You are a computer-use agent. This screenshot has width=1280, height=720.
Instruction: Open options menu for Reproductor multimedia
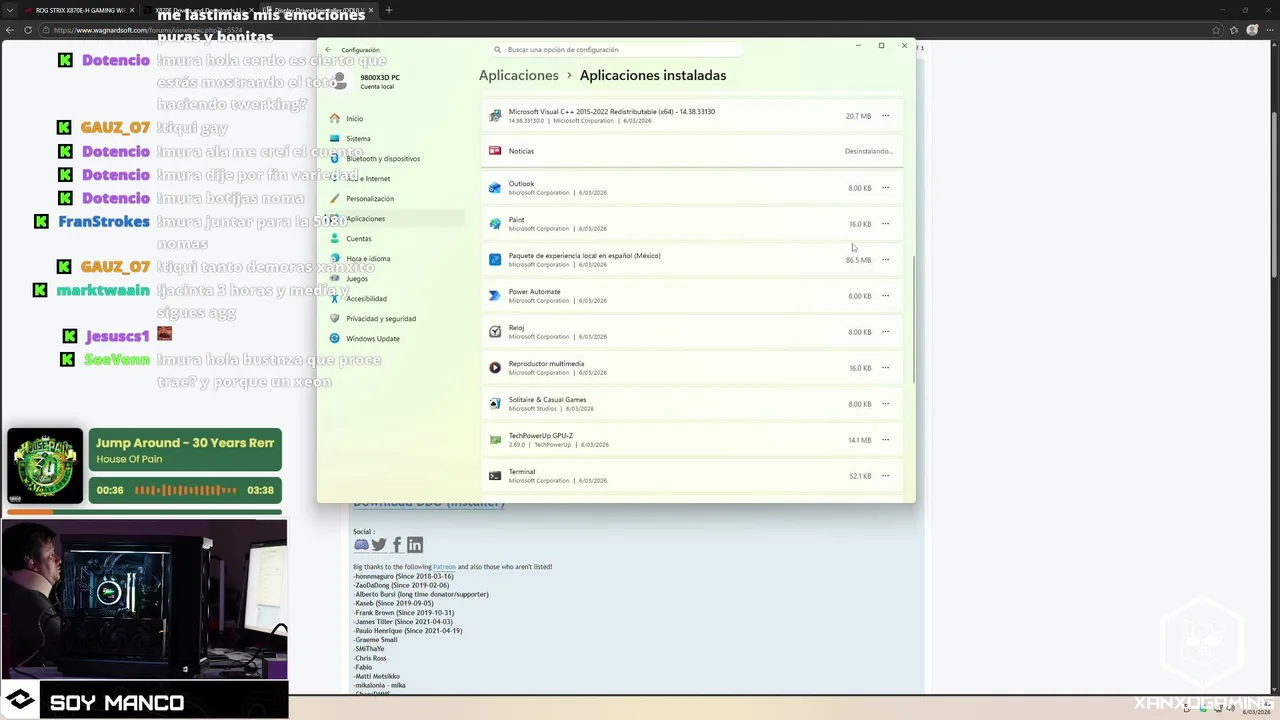(x=885, y=368)
